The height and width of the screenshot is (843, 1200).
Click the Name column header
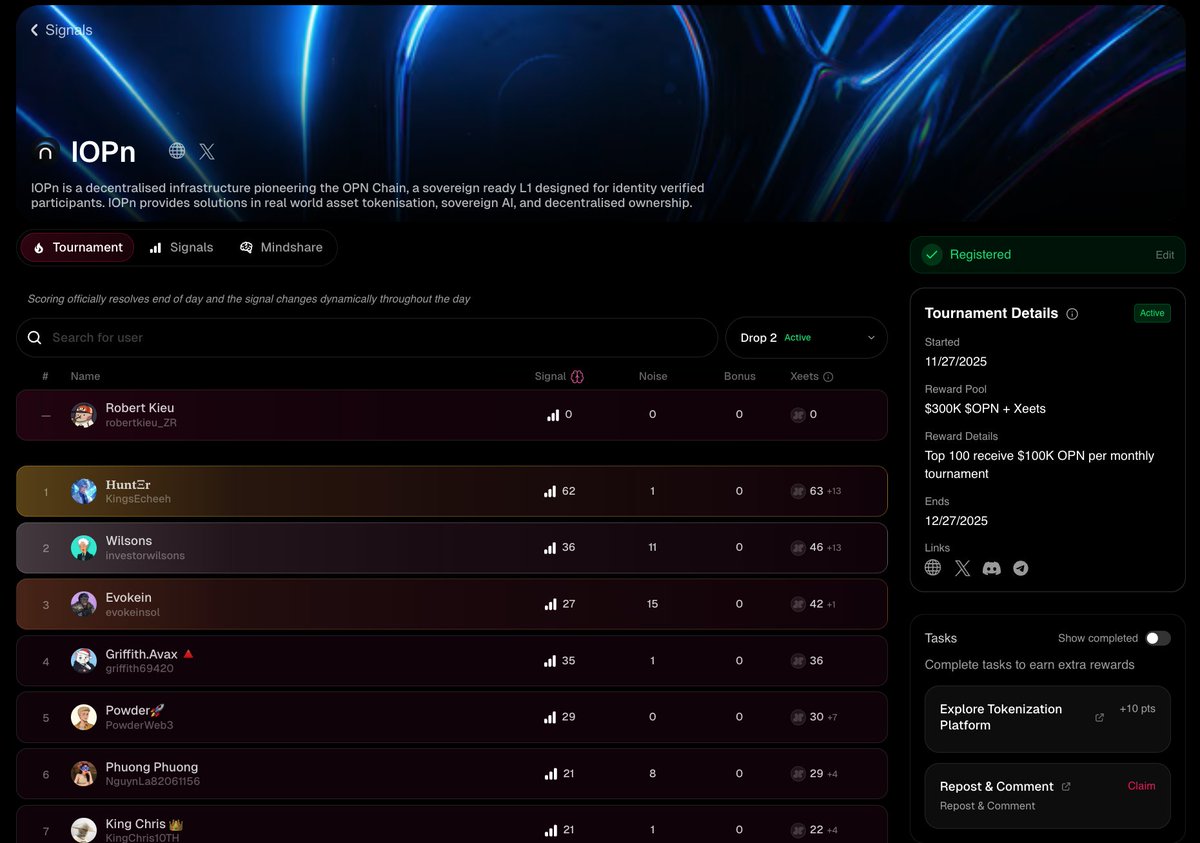[85, 377]
